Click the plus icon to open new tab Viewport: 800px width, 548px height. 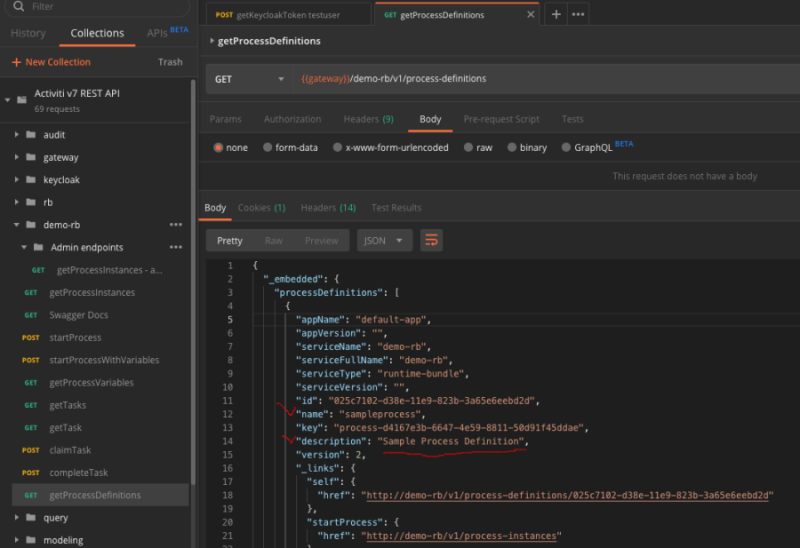coord(557,15)
